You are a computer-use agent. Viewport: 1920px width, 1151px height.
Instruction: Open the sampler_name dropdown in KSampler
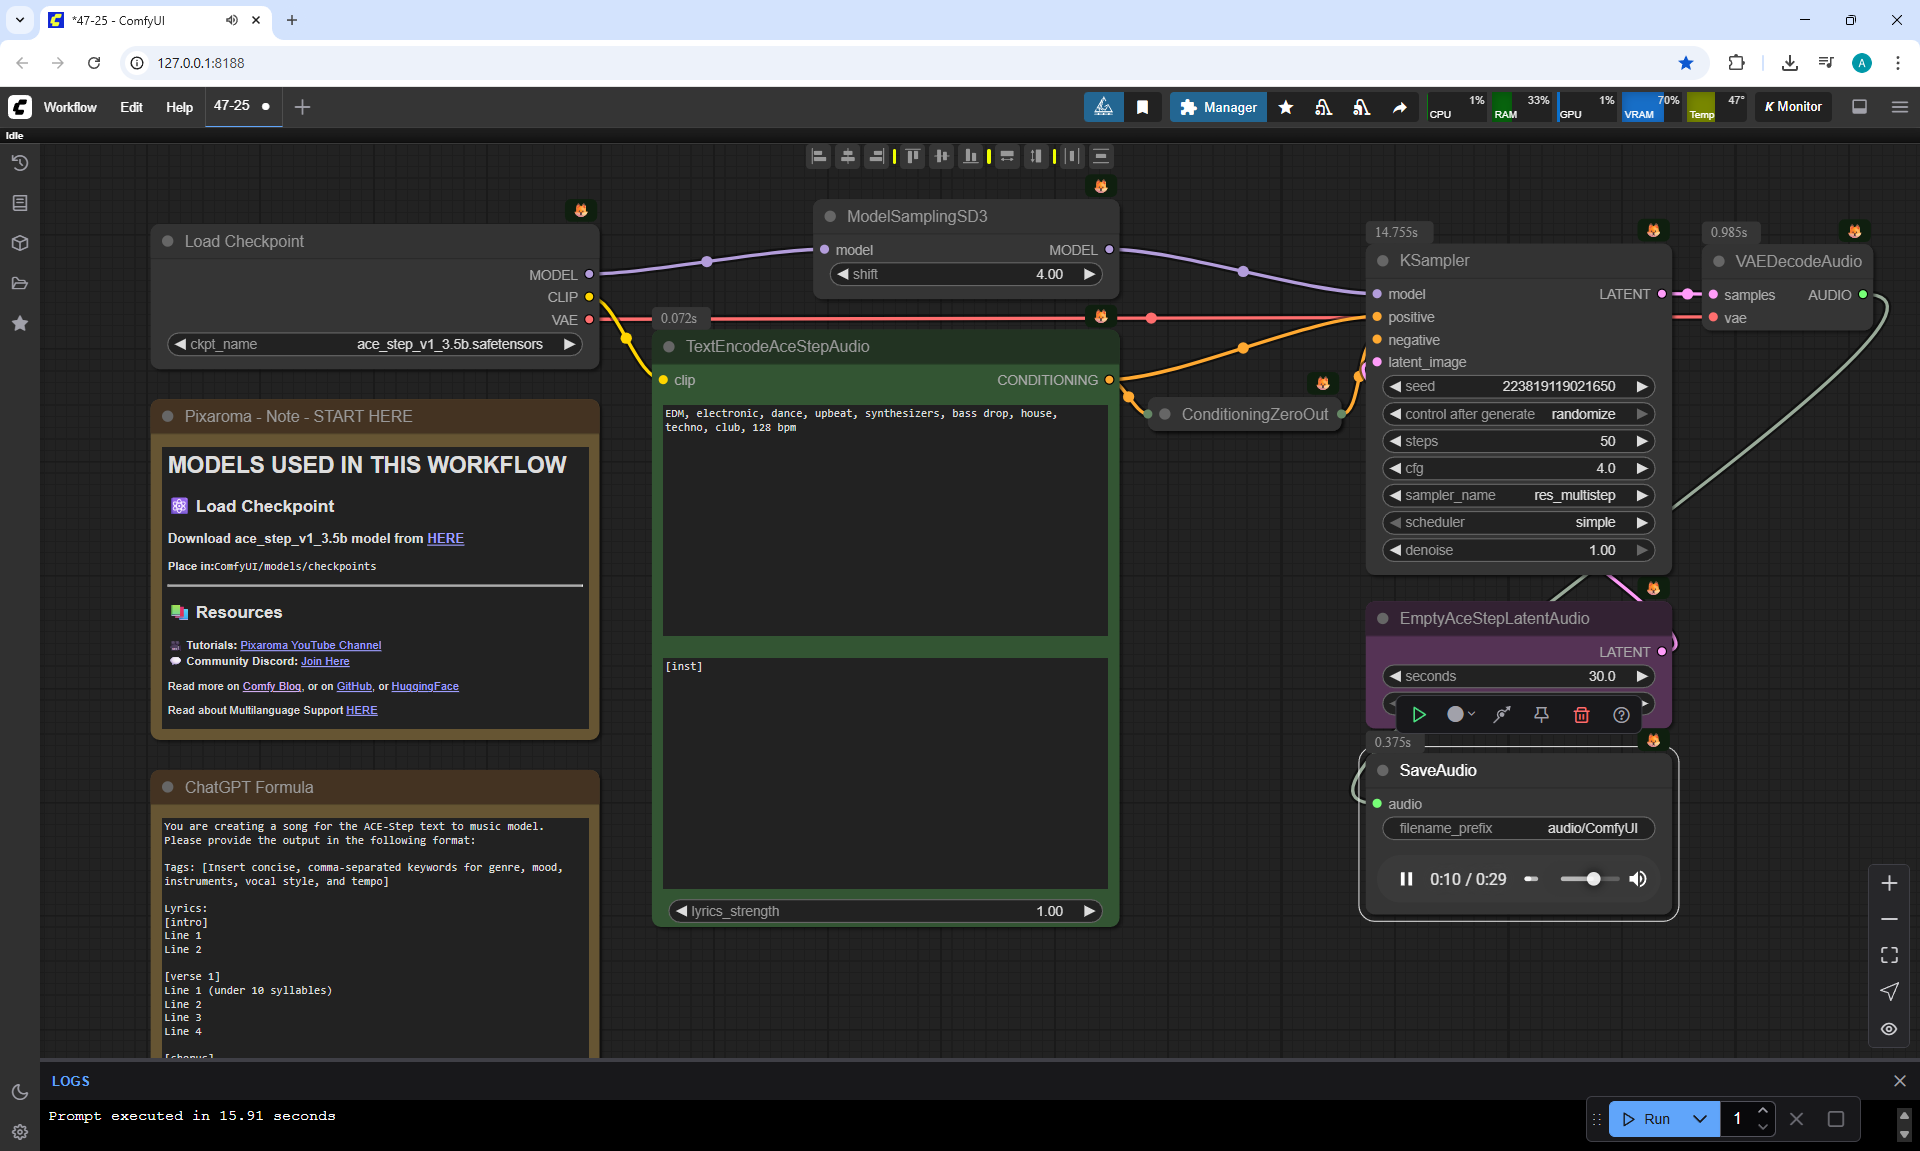pos(1517,495)
